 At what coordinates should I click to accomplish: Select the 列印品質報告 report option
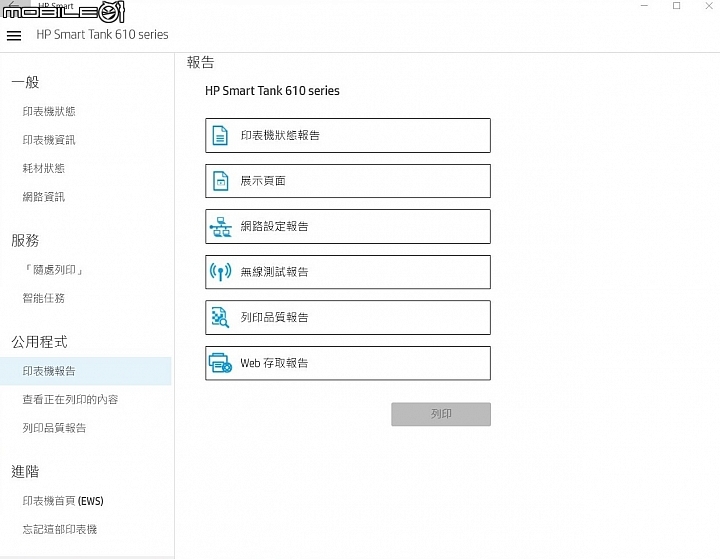(348, 317)
